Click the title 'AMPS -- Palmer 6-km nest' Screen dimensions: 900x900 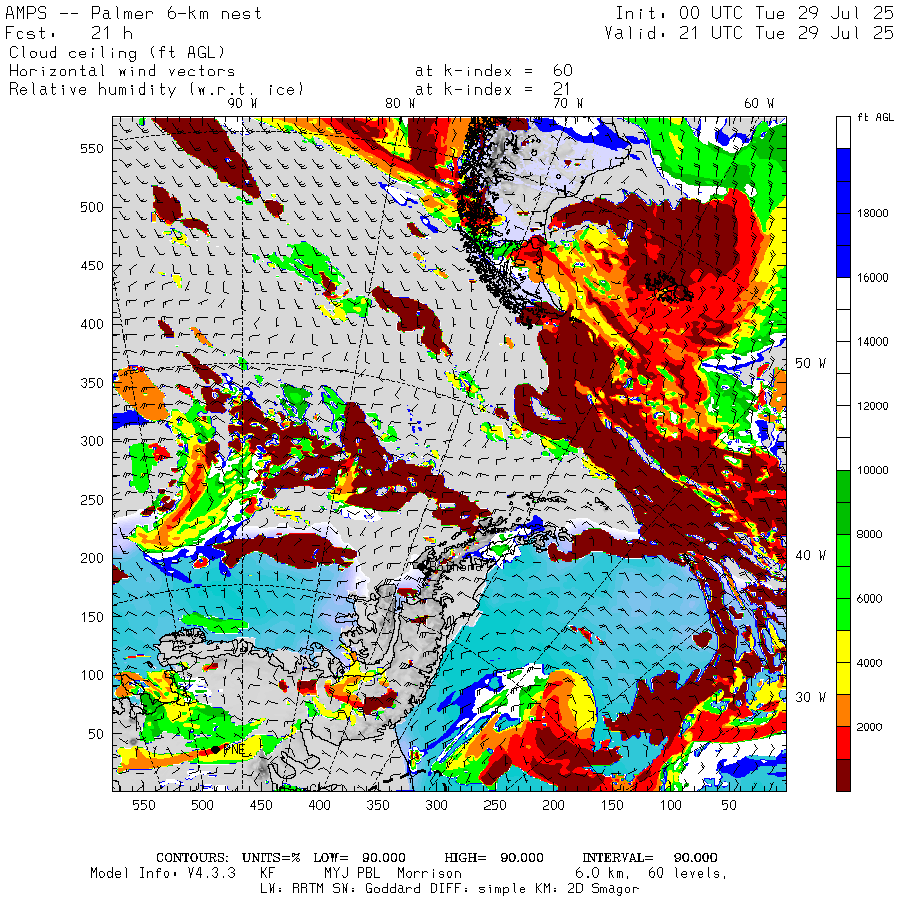tap(133, 13)
